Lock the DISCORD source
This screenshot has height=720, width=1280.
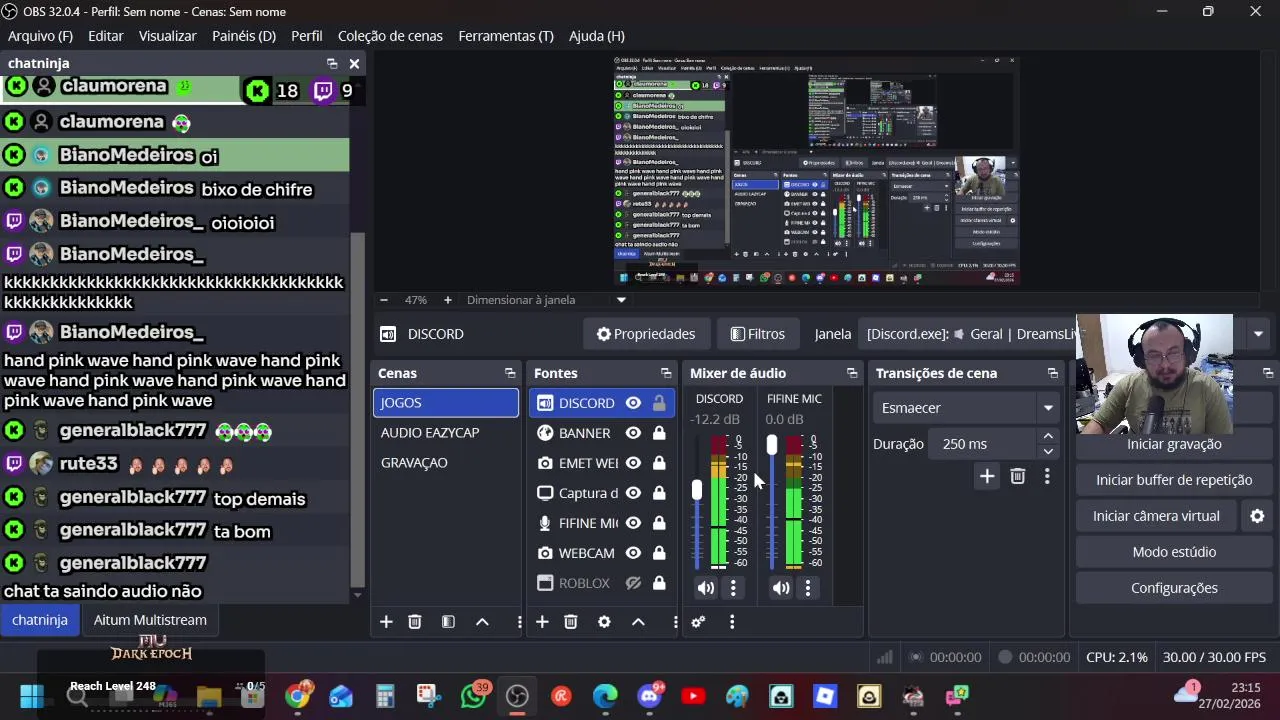tap(659, 403)
